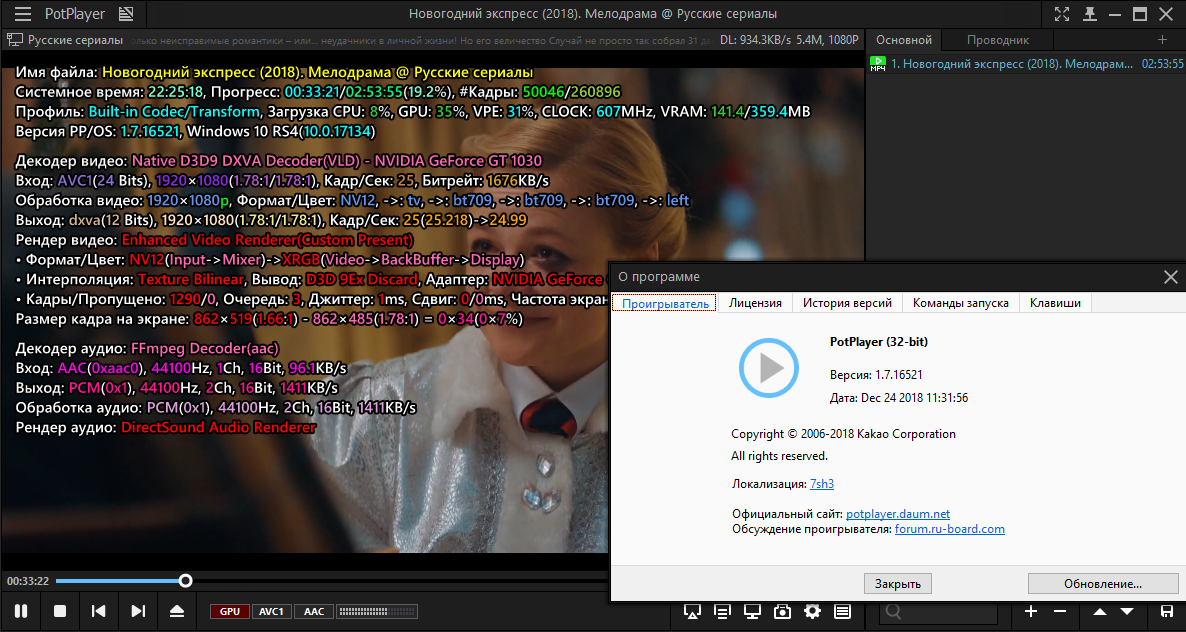
Task: Toggle the playlist panel icon
Action: 843,611
